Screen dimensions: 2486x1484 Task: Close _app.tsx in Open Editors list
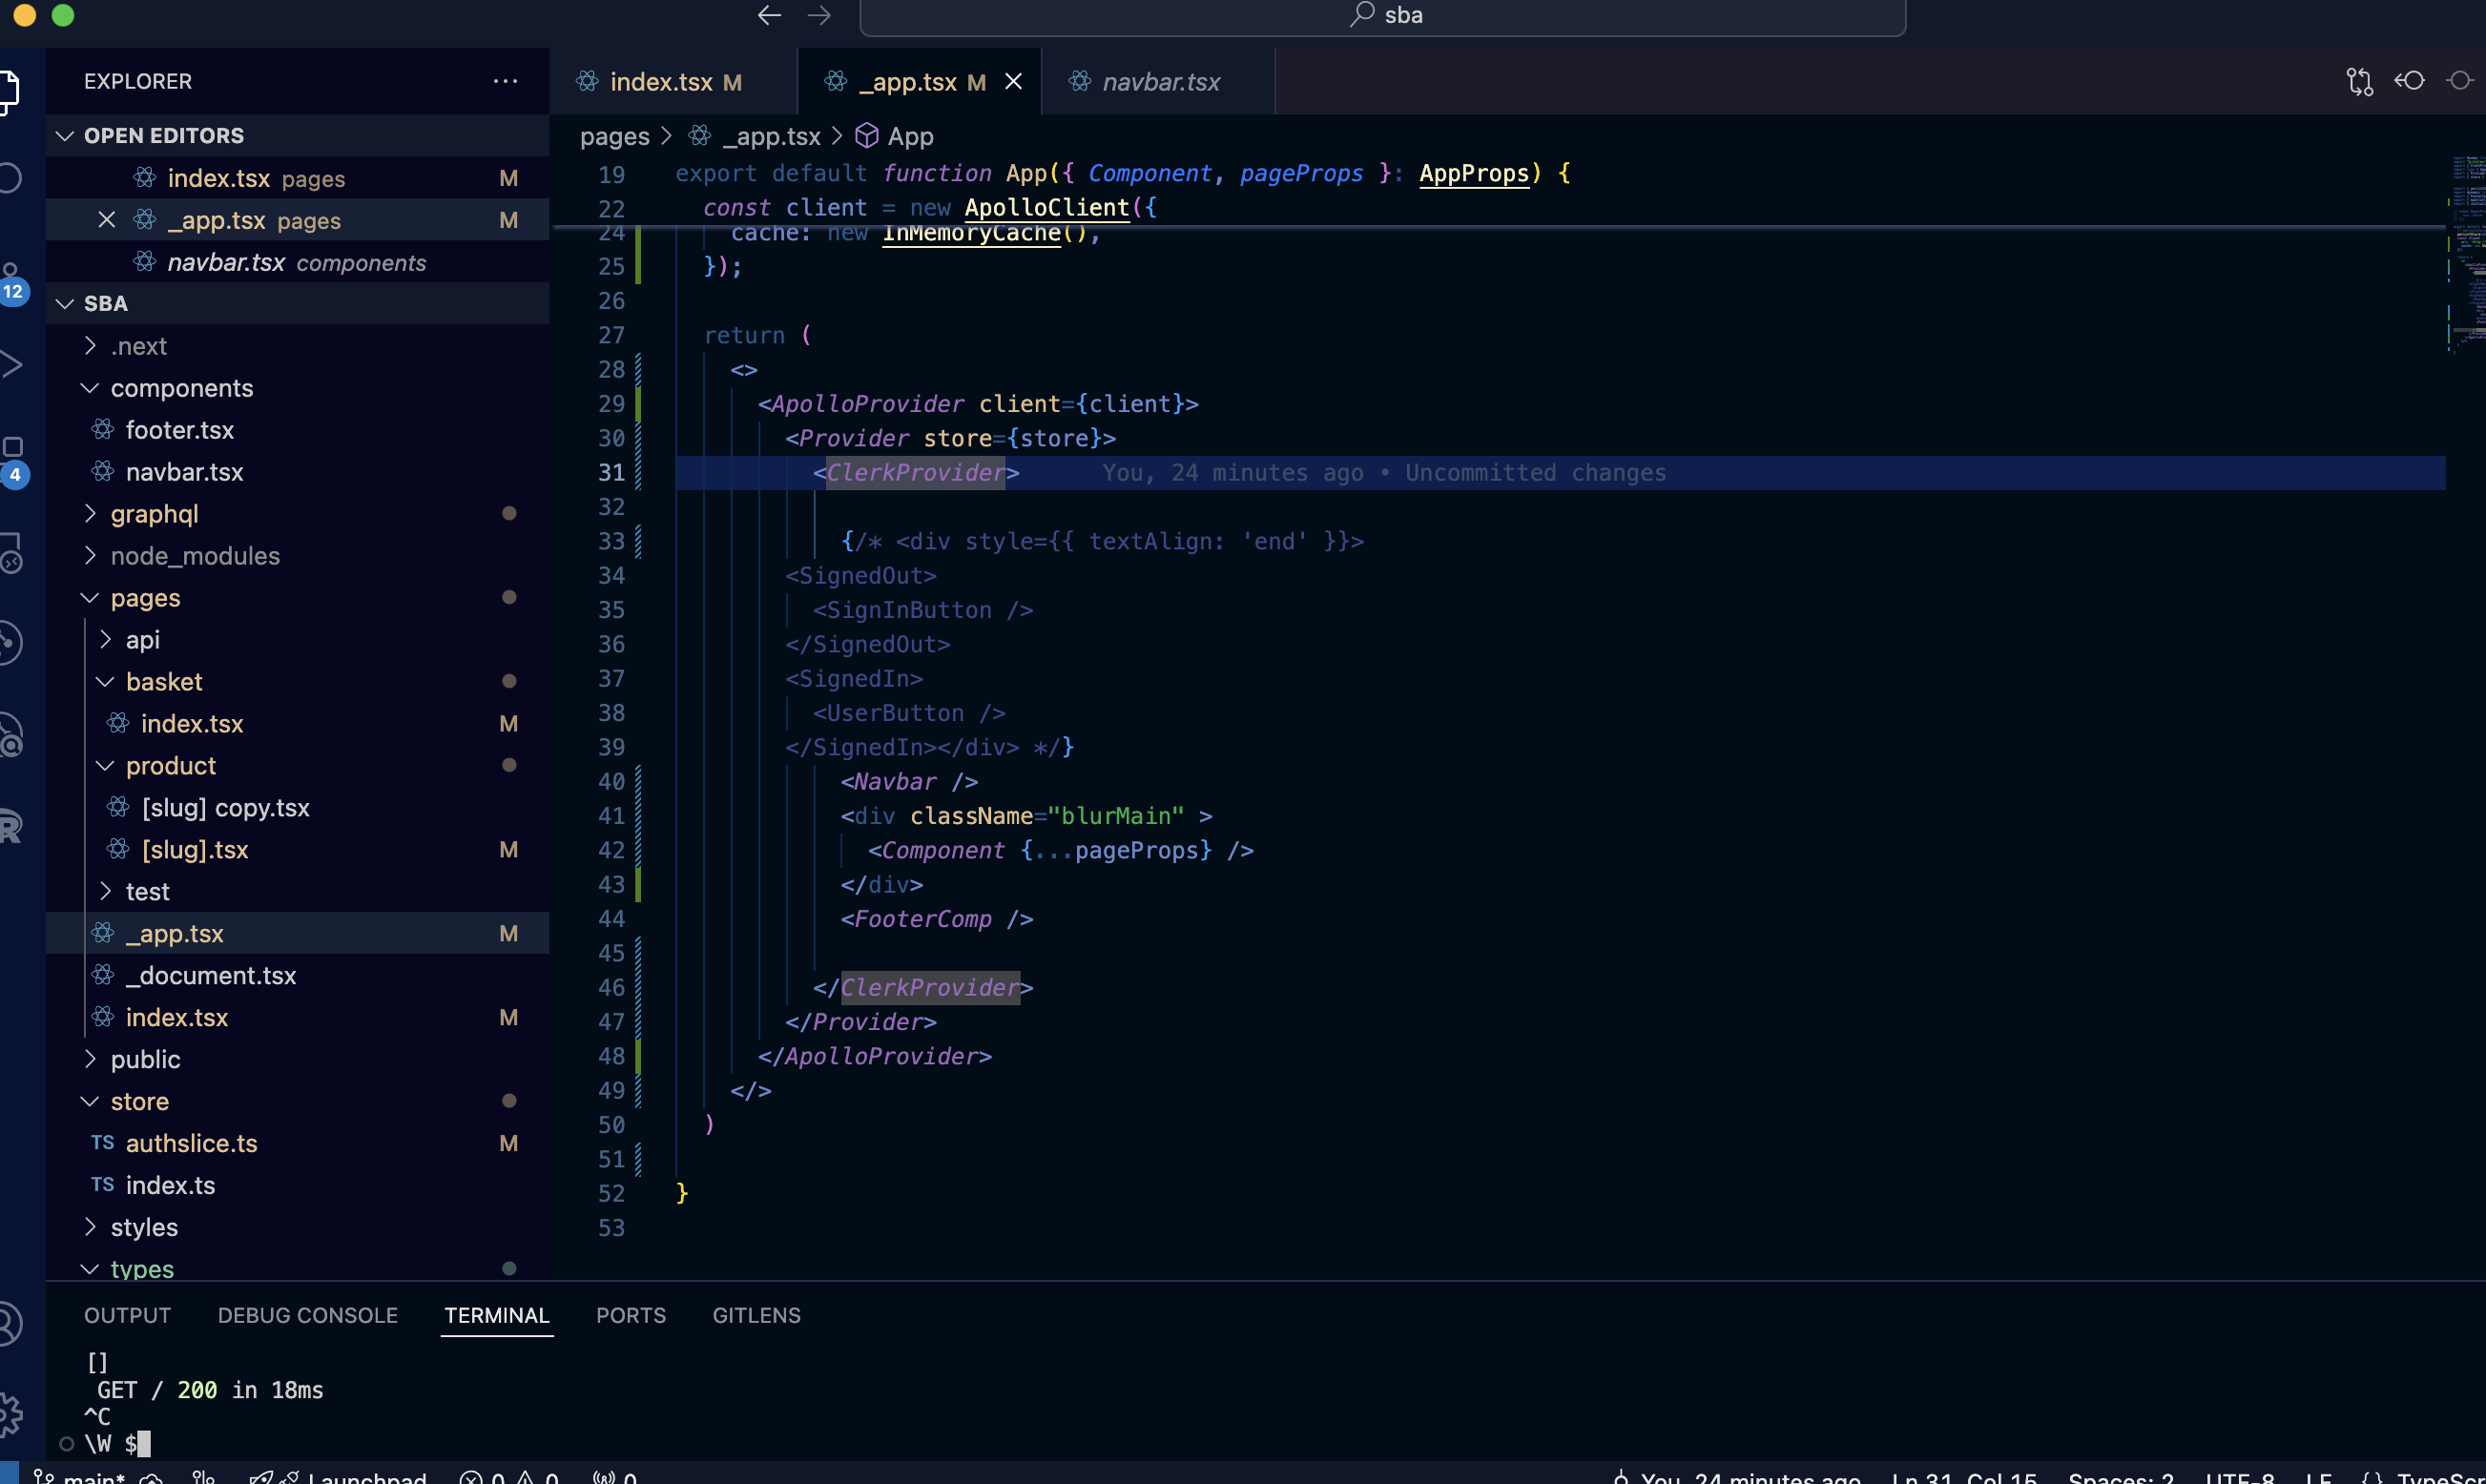point(106,220)
